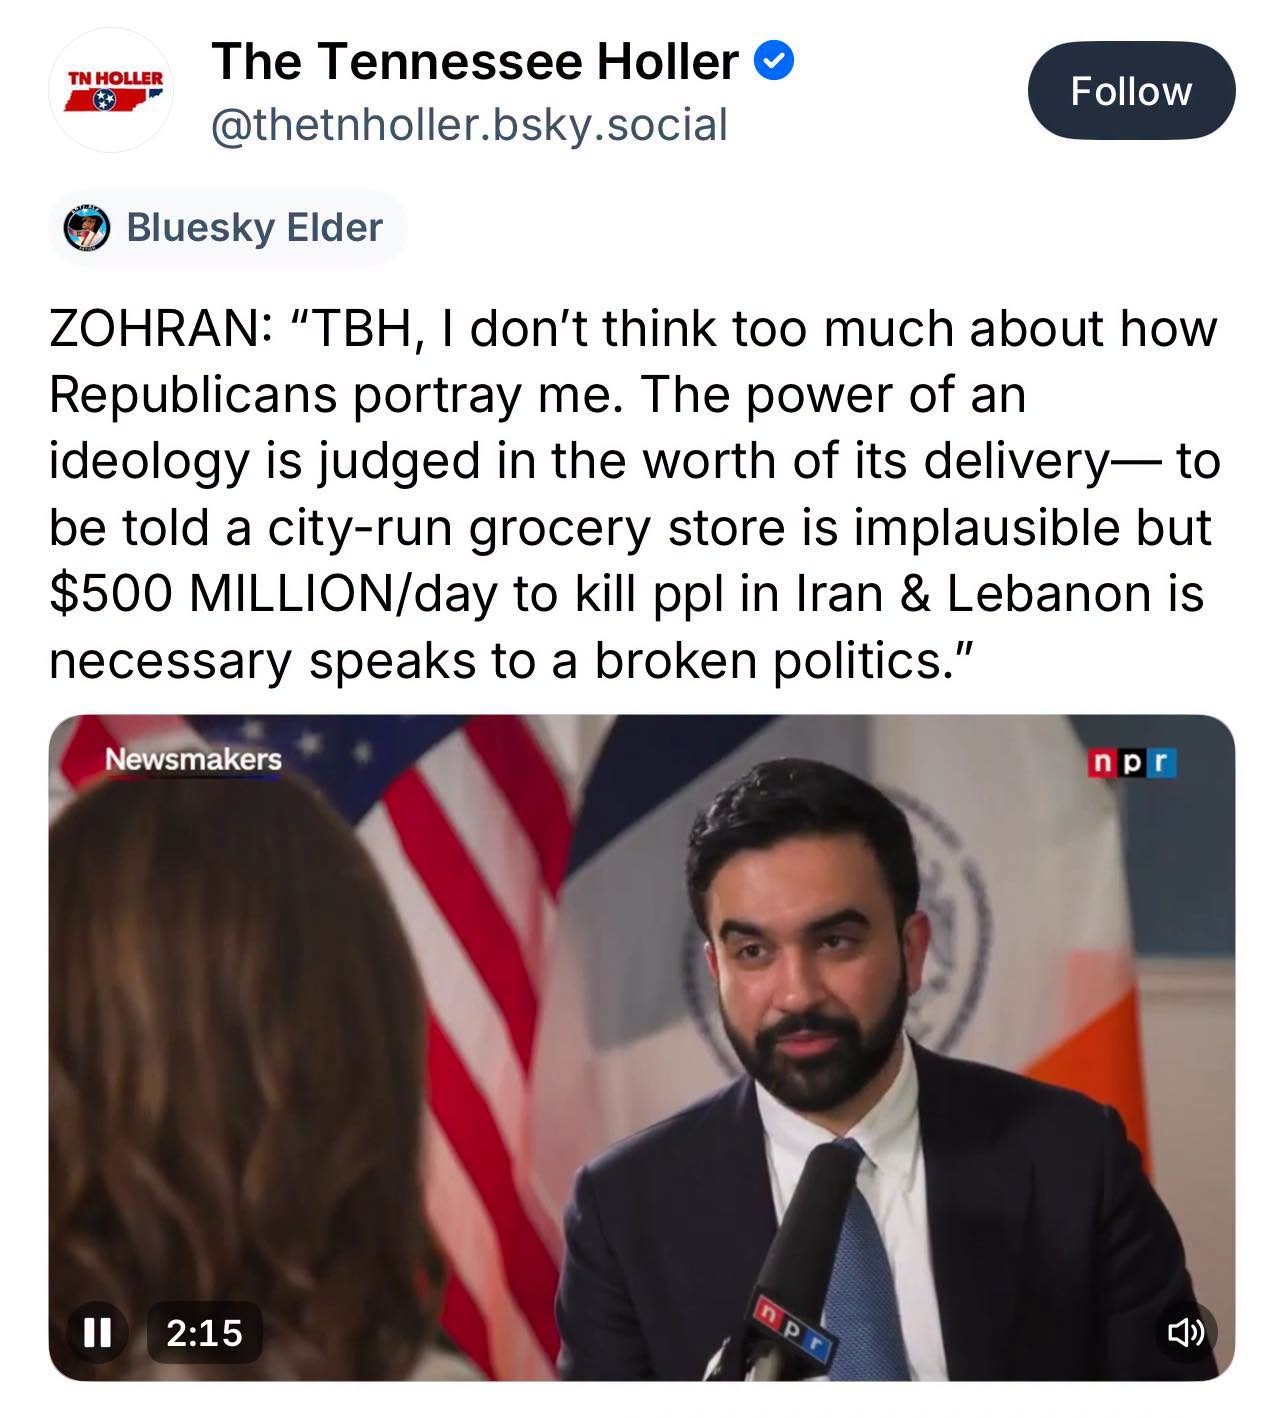Open the Bluesky Elder label text
This screenshot has height=1418, width=1284.
point(254,228)
